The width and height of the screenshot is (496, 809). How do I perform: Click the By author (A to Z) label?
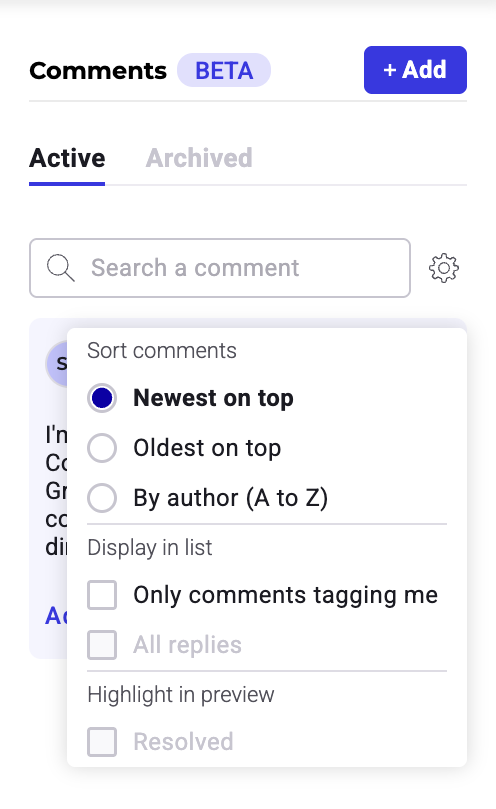tap(231, 498)
